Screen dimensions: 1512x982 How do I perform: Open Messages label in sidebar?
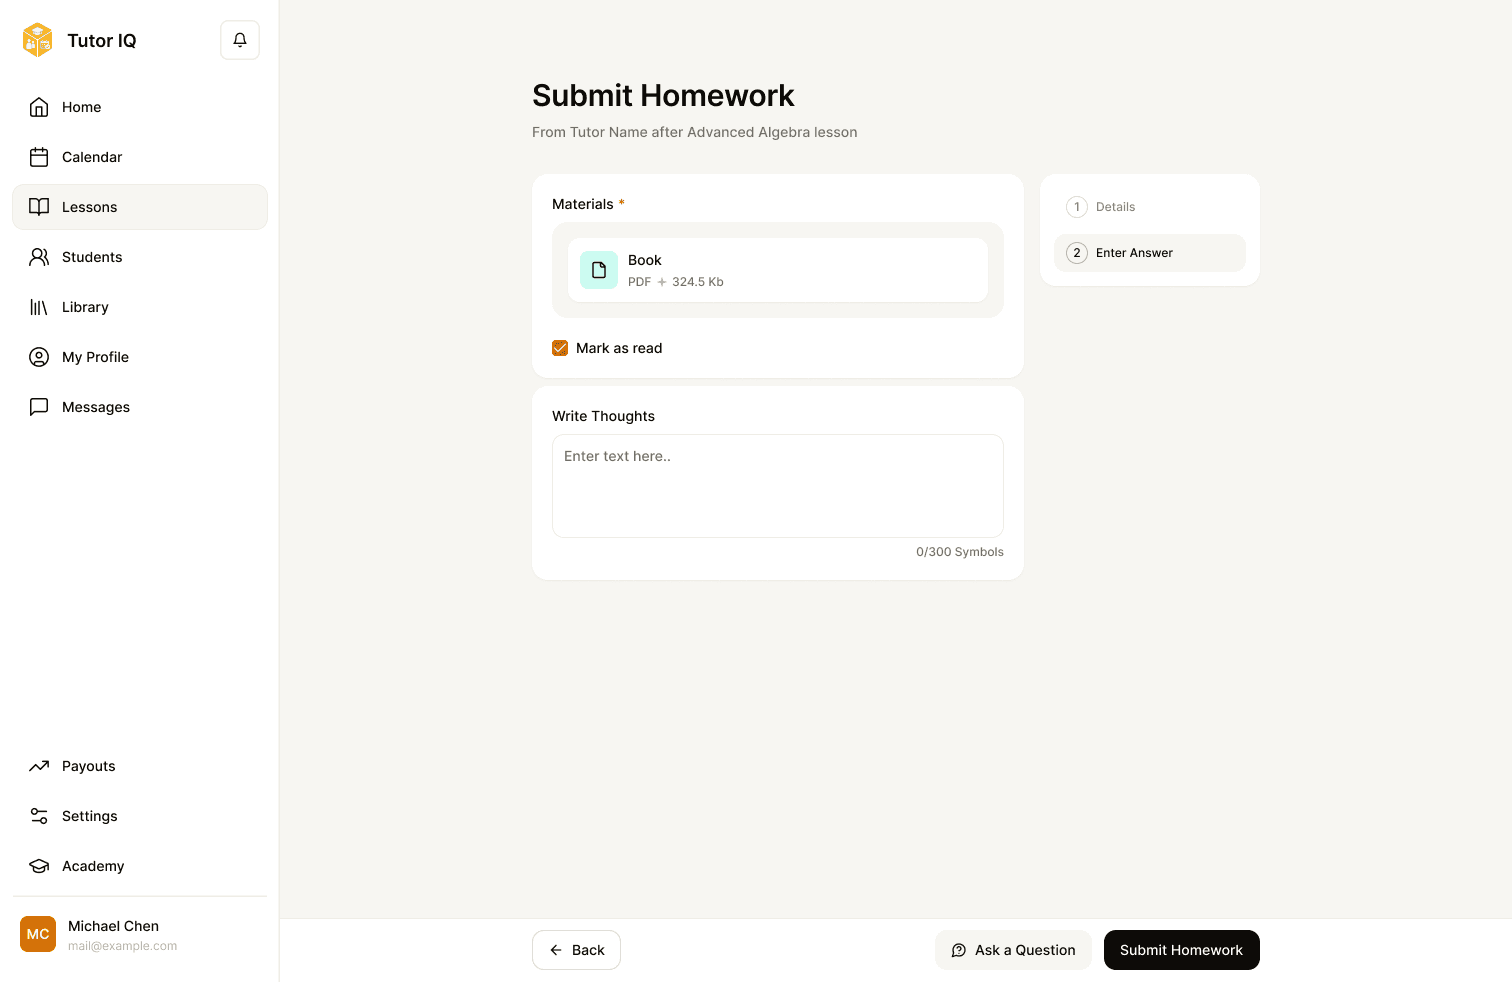click(96, 407)
